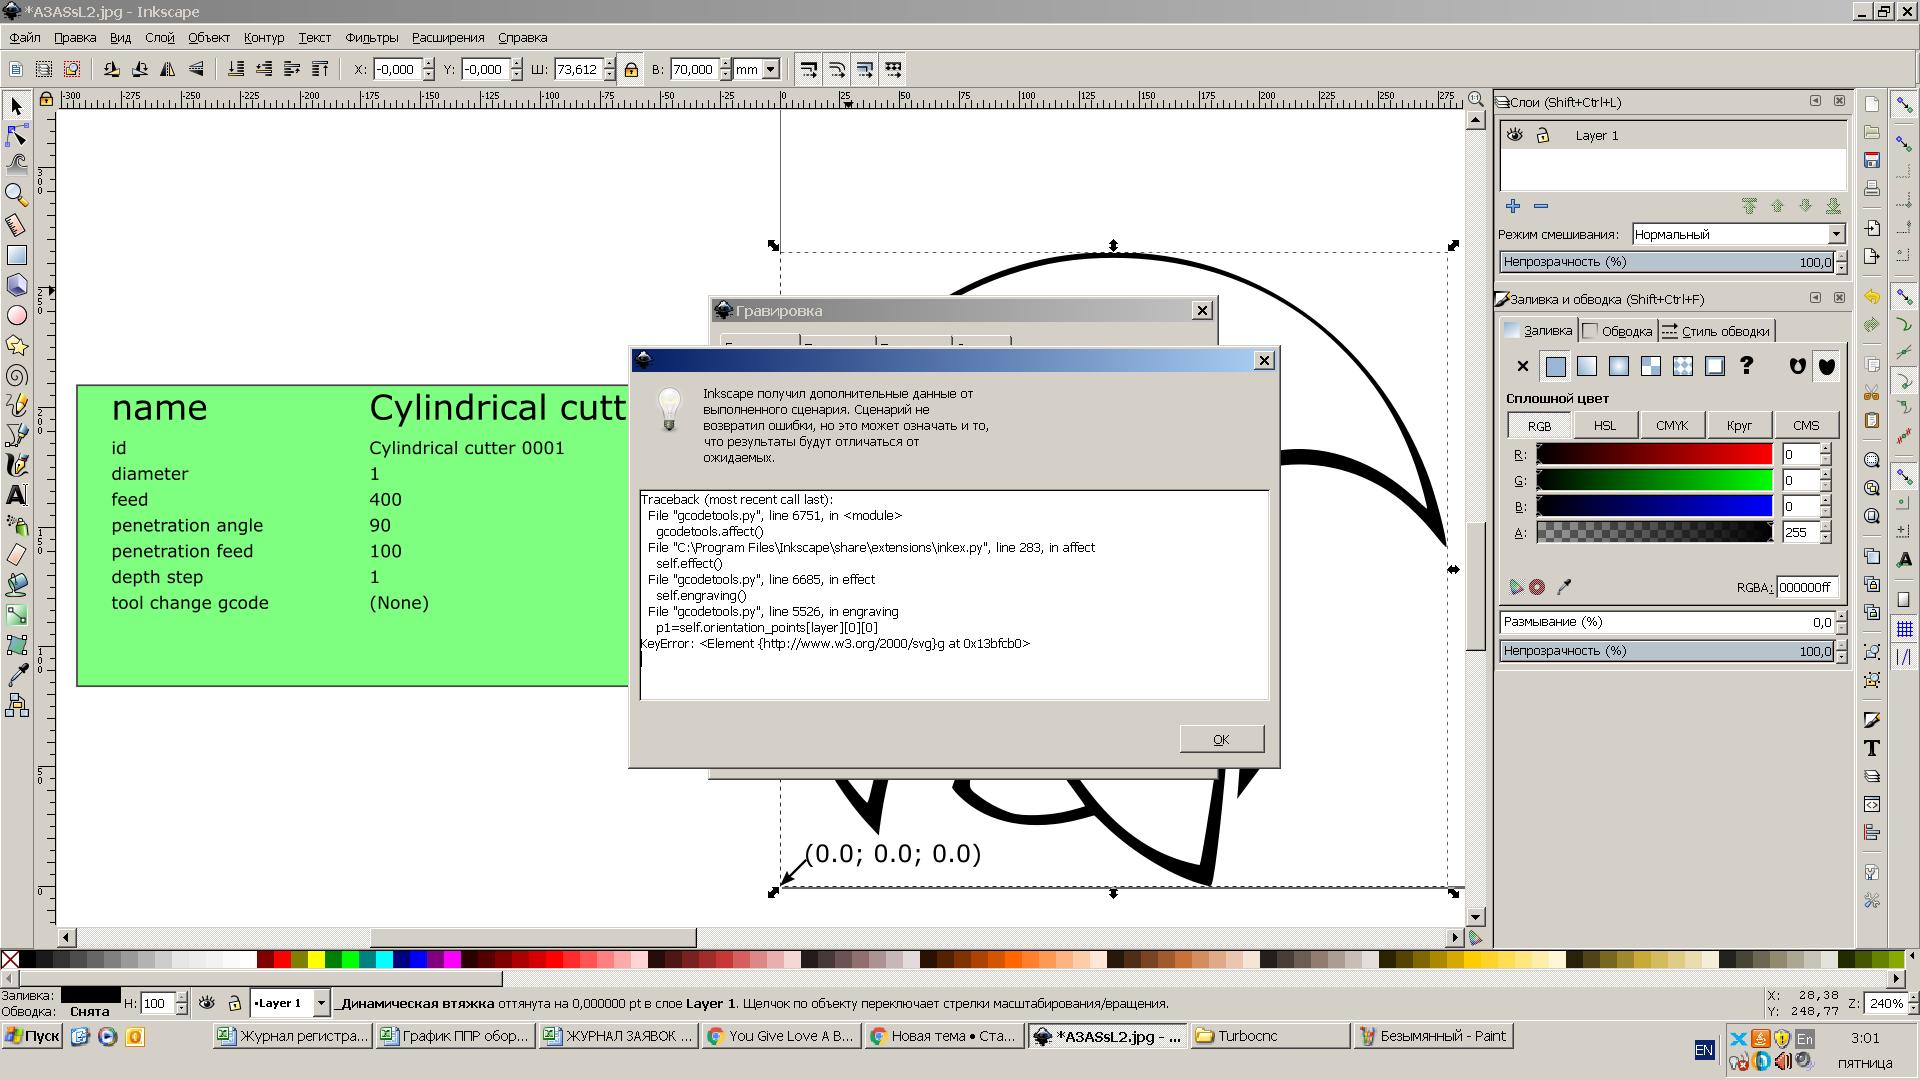Expand the blend mode Нормальный dropdown
The width and height of the screenshot is (1920, 1080).
(x=1836, y=234)
